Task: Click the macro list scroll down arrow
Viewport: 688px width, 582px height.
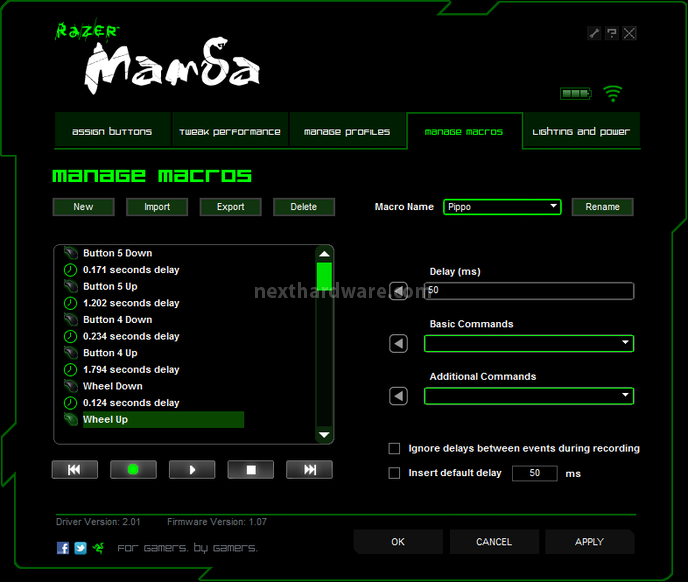Action: [324, 435]
